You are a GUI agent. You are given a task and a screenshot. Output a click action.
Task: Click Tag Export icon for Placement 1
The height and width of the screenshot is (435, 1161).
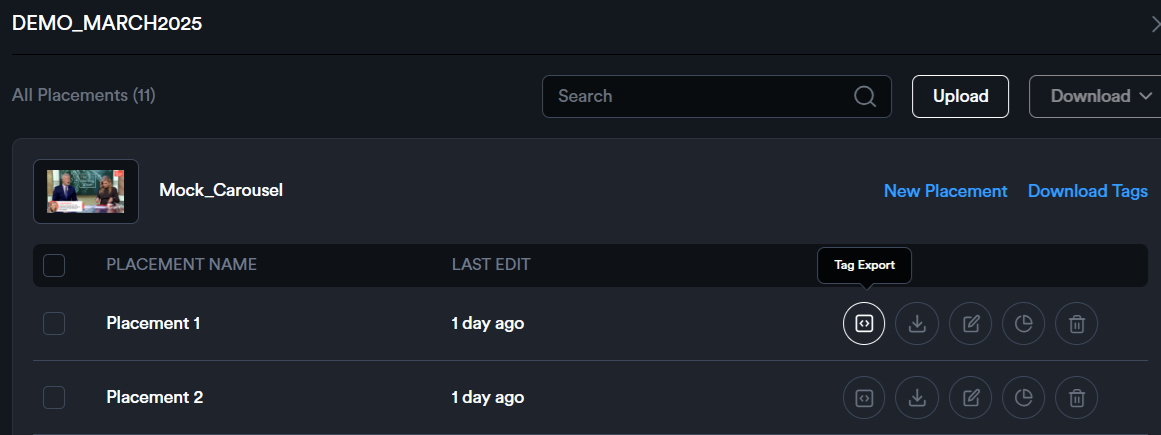coord(864,324)
